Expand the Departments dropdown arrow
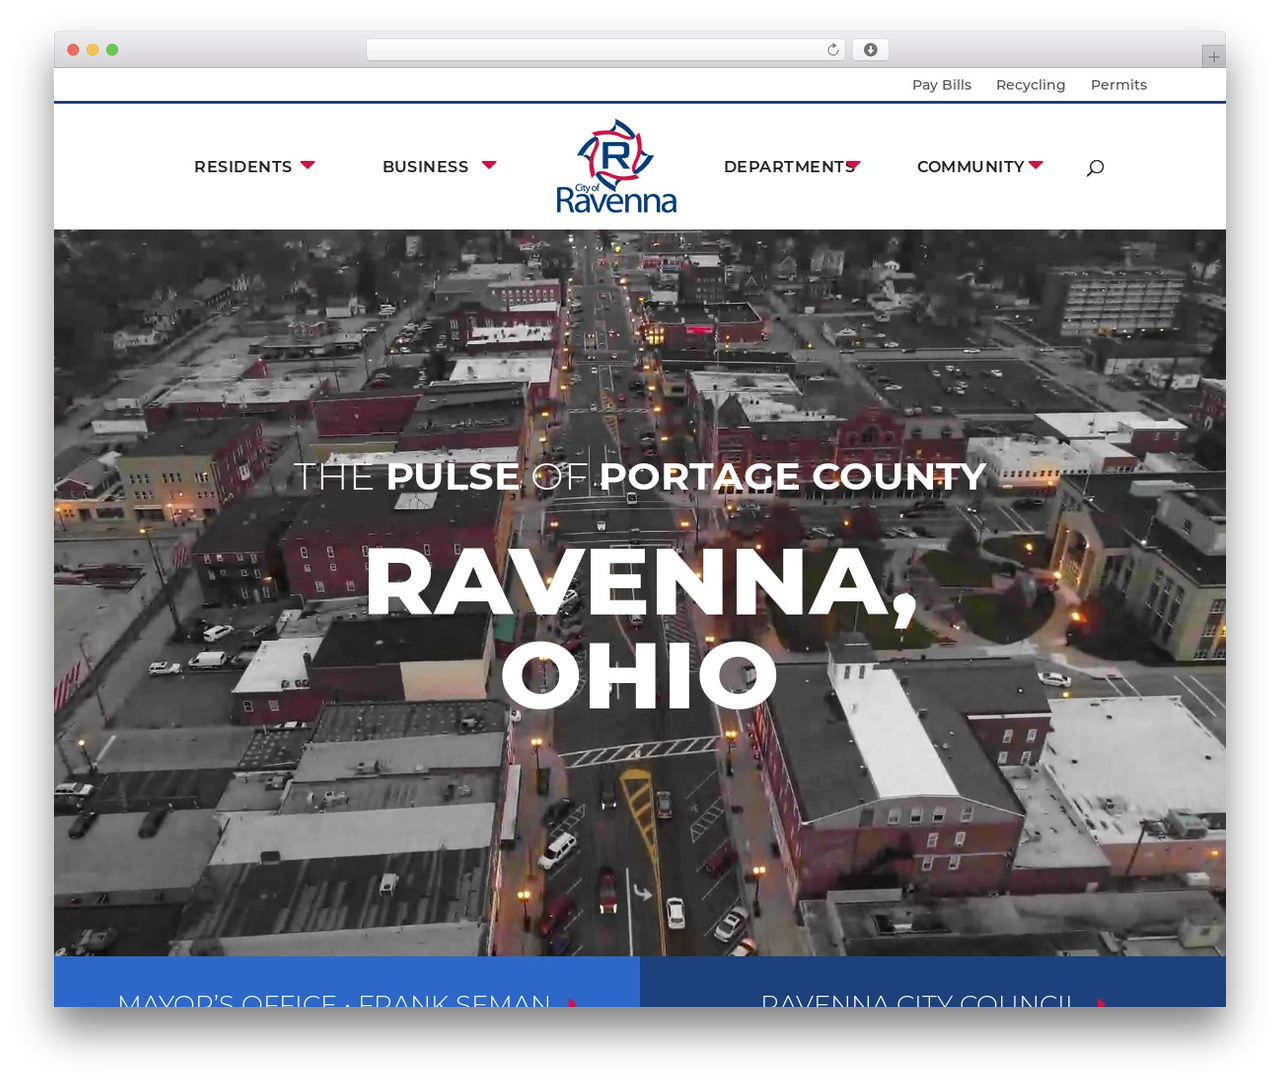Viewport: 1280px width, 1084px height. [853, 165]
